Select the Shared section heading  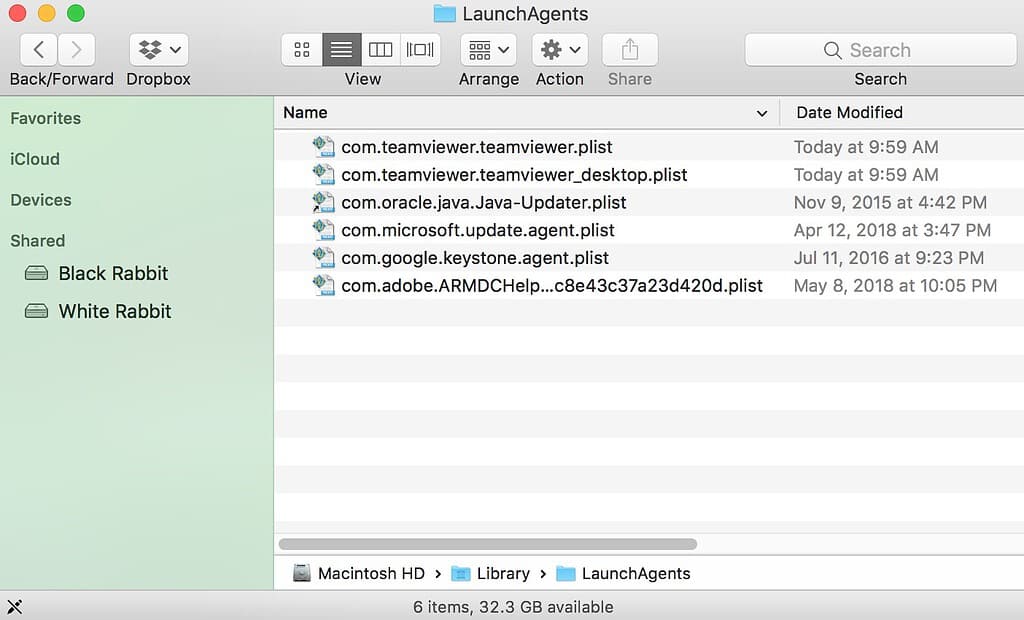38,240
